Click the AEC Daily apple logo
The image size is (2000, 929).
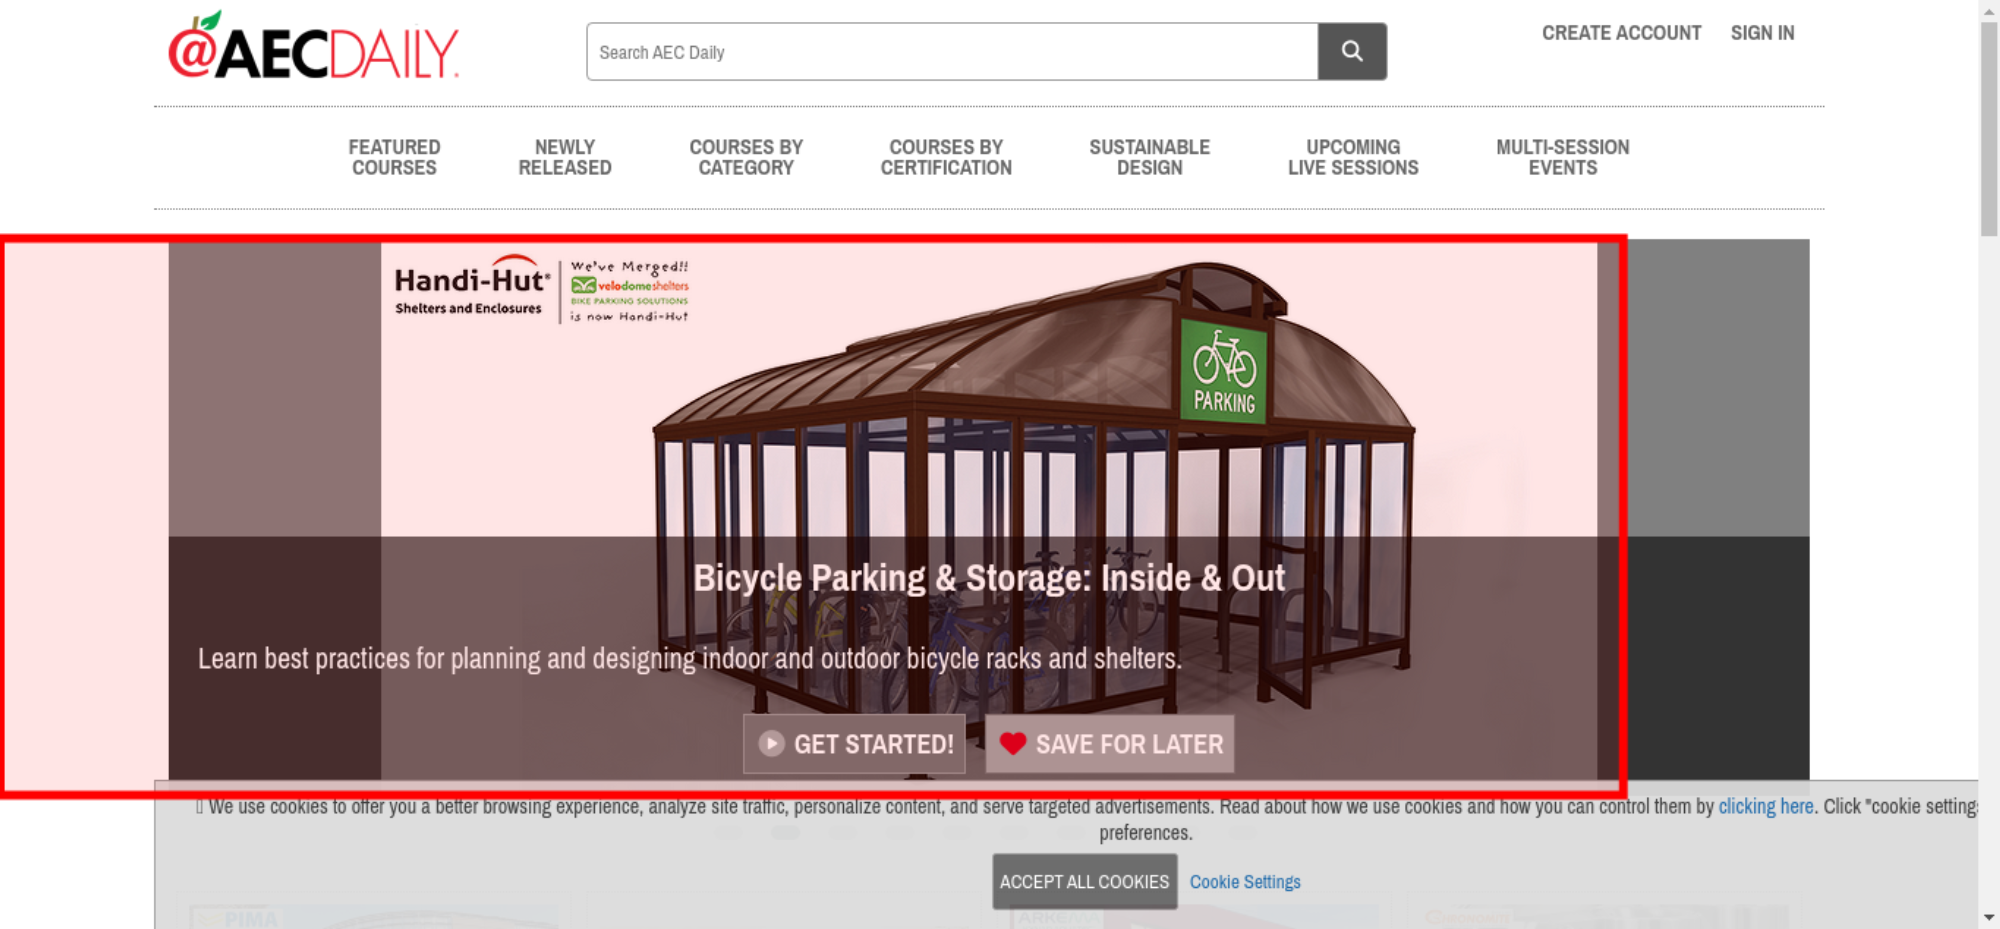[313, 46]
